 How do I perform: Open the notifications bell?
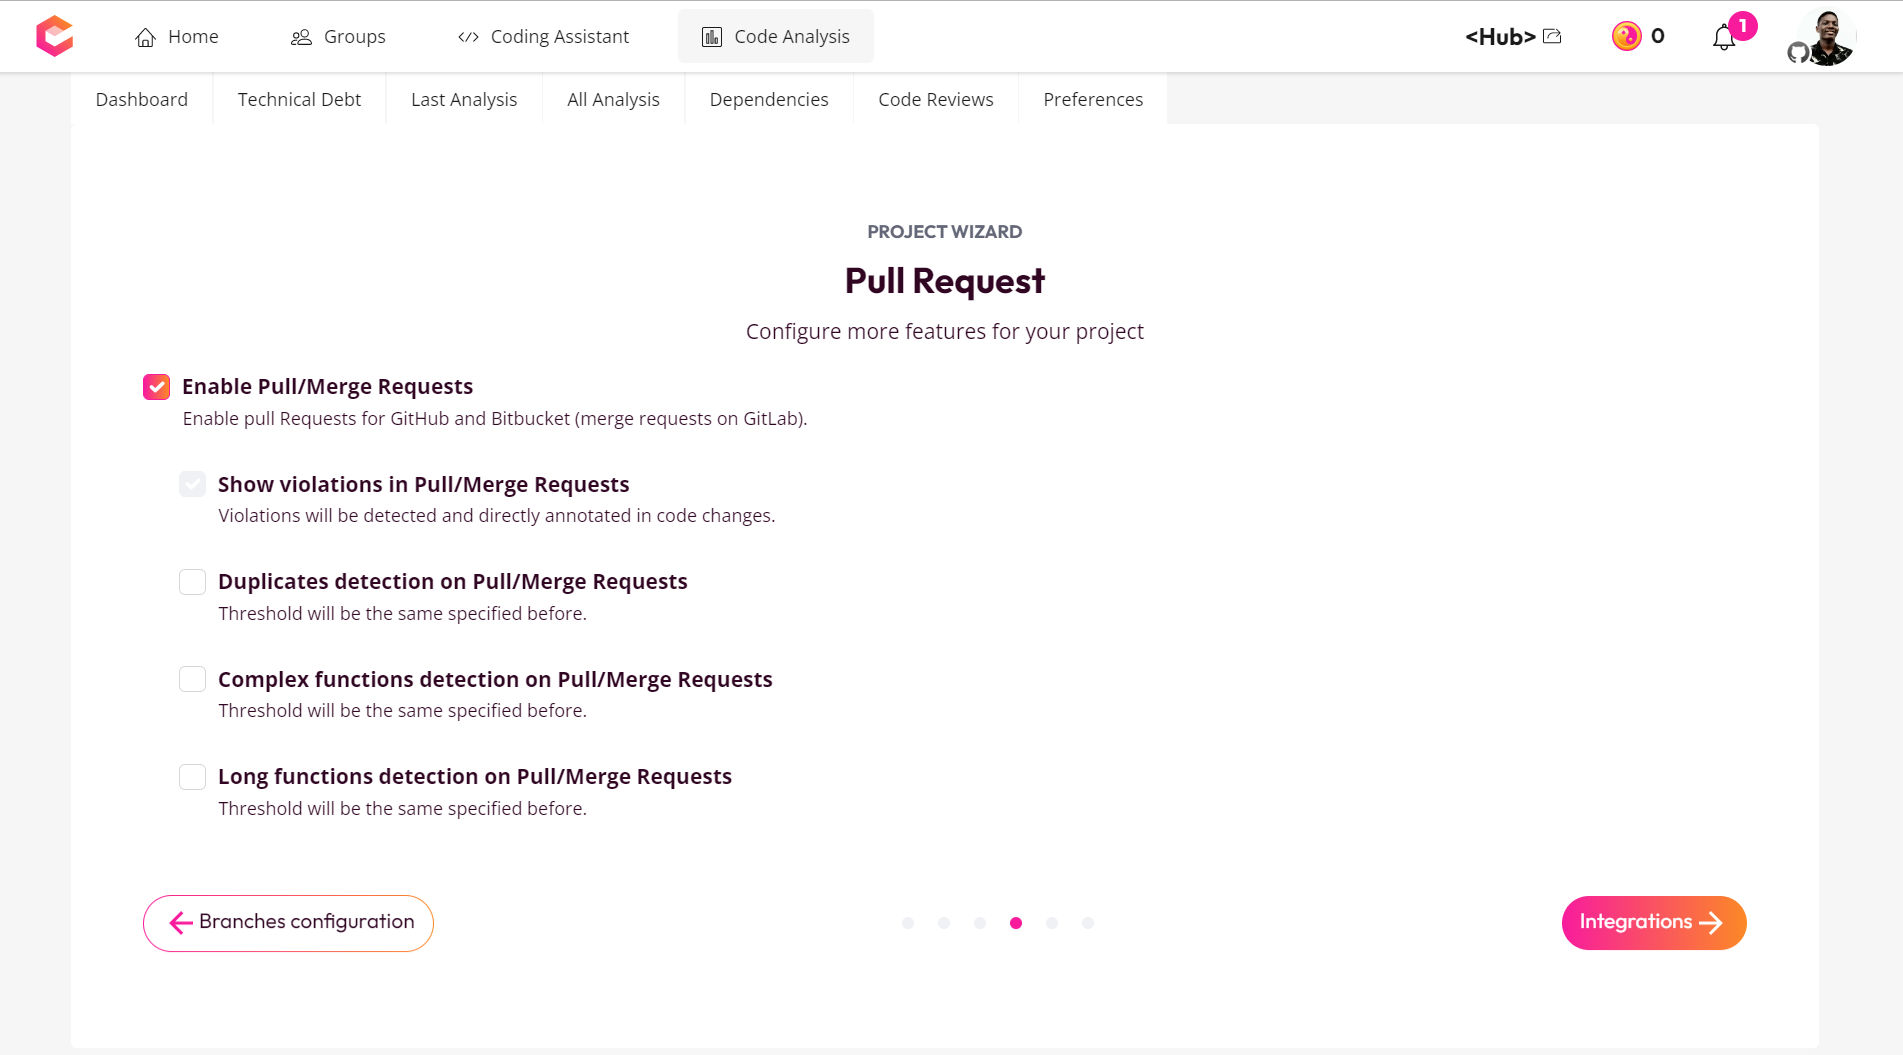pyautogui.click(x=1723, y=38)
